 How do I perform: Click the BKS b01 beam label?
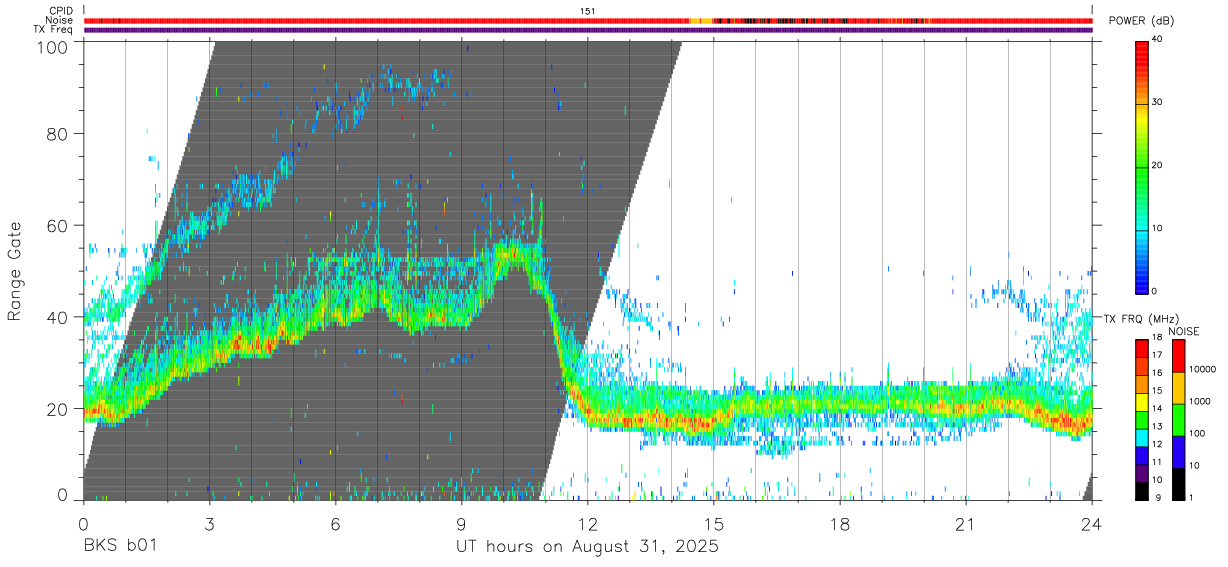tap(118, 546)
